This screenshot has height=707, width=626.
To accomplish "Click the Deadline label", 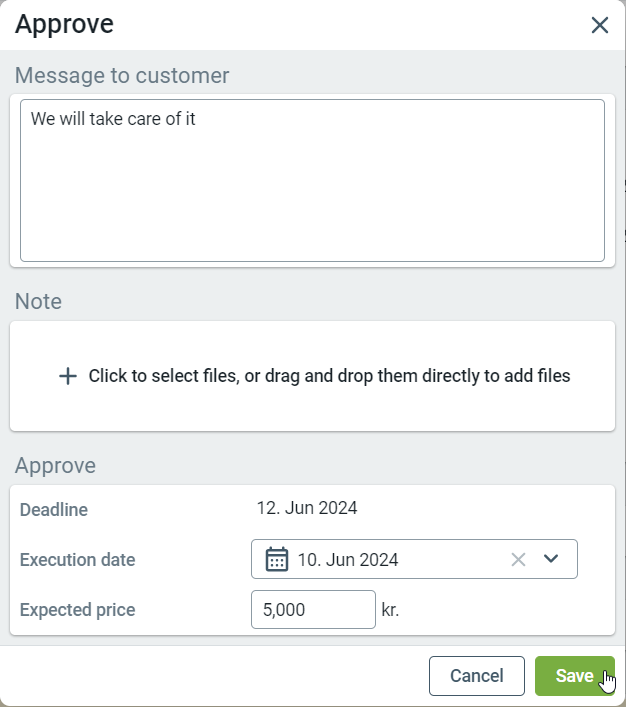I will (54, 510).
